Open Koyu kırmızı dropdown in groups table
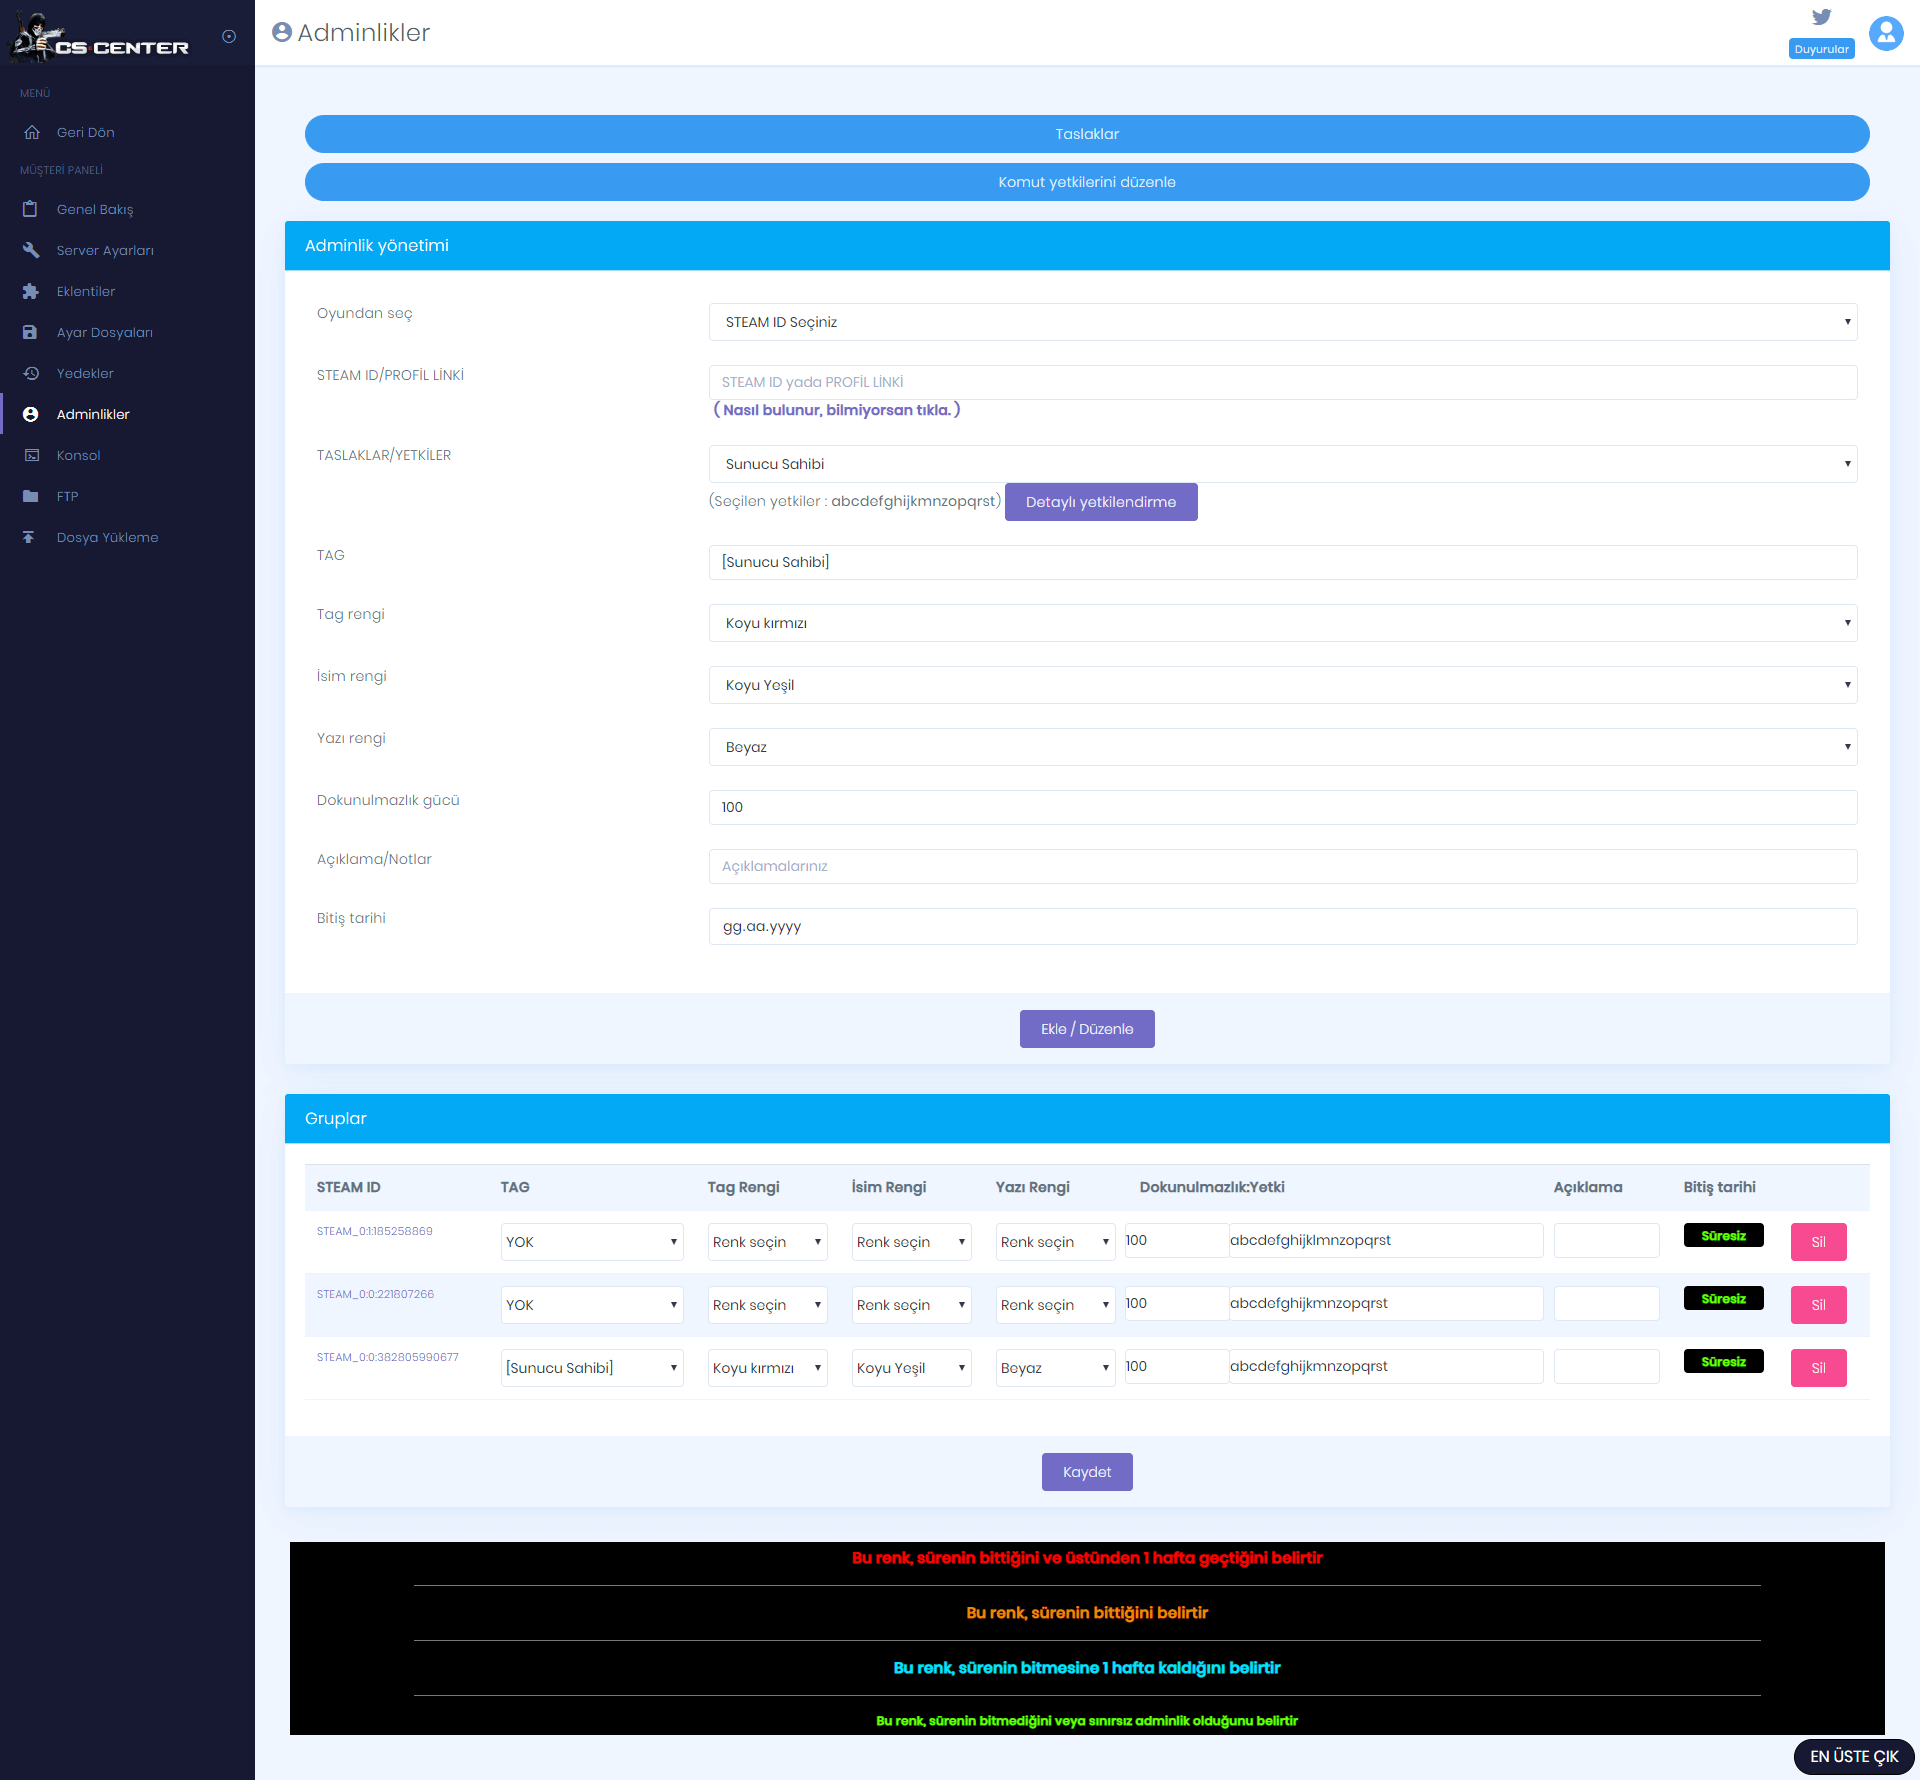The image size is (1920, 1780). click(x=768, y=1368)
